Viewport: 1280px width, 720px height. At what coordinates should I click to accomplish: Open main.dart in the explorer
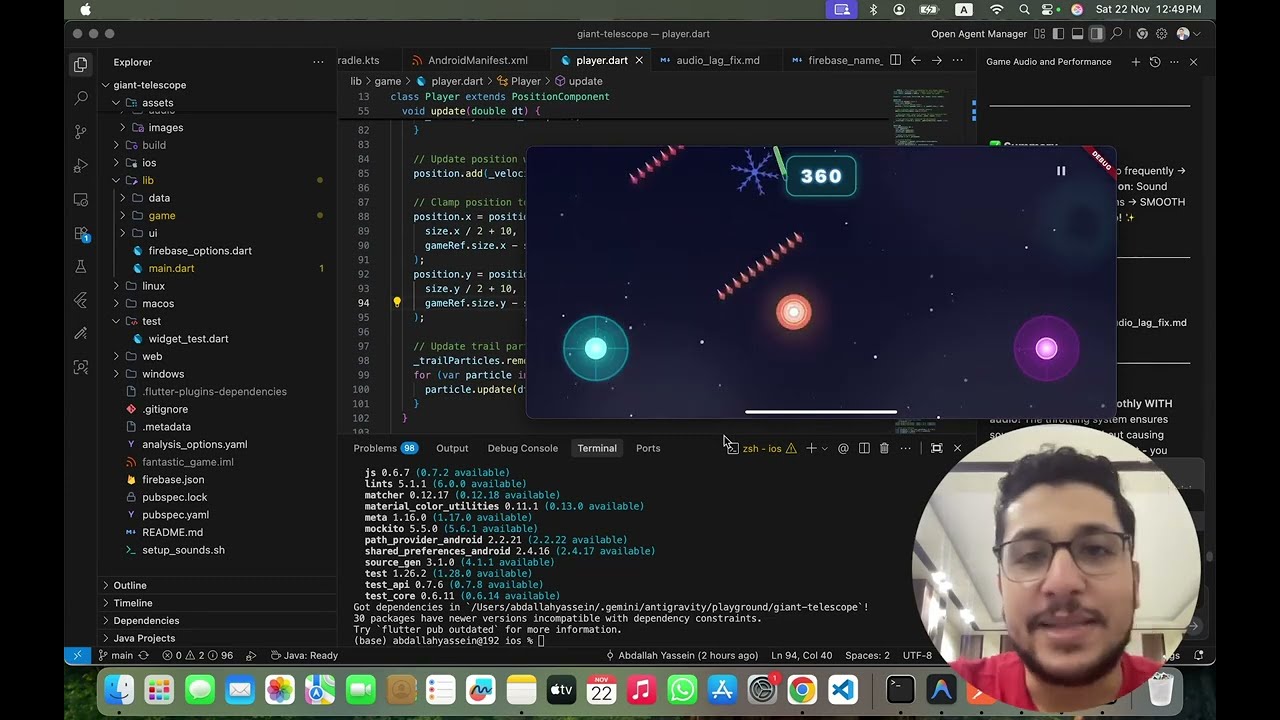171,269
